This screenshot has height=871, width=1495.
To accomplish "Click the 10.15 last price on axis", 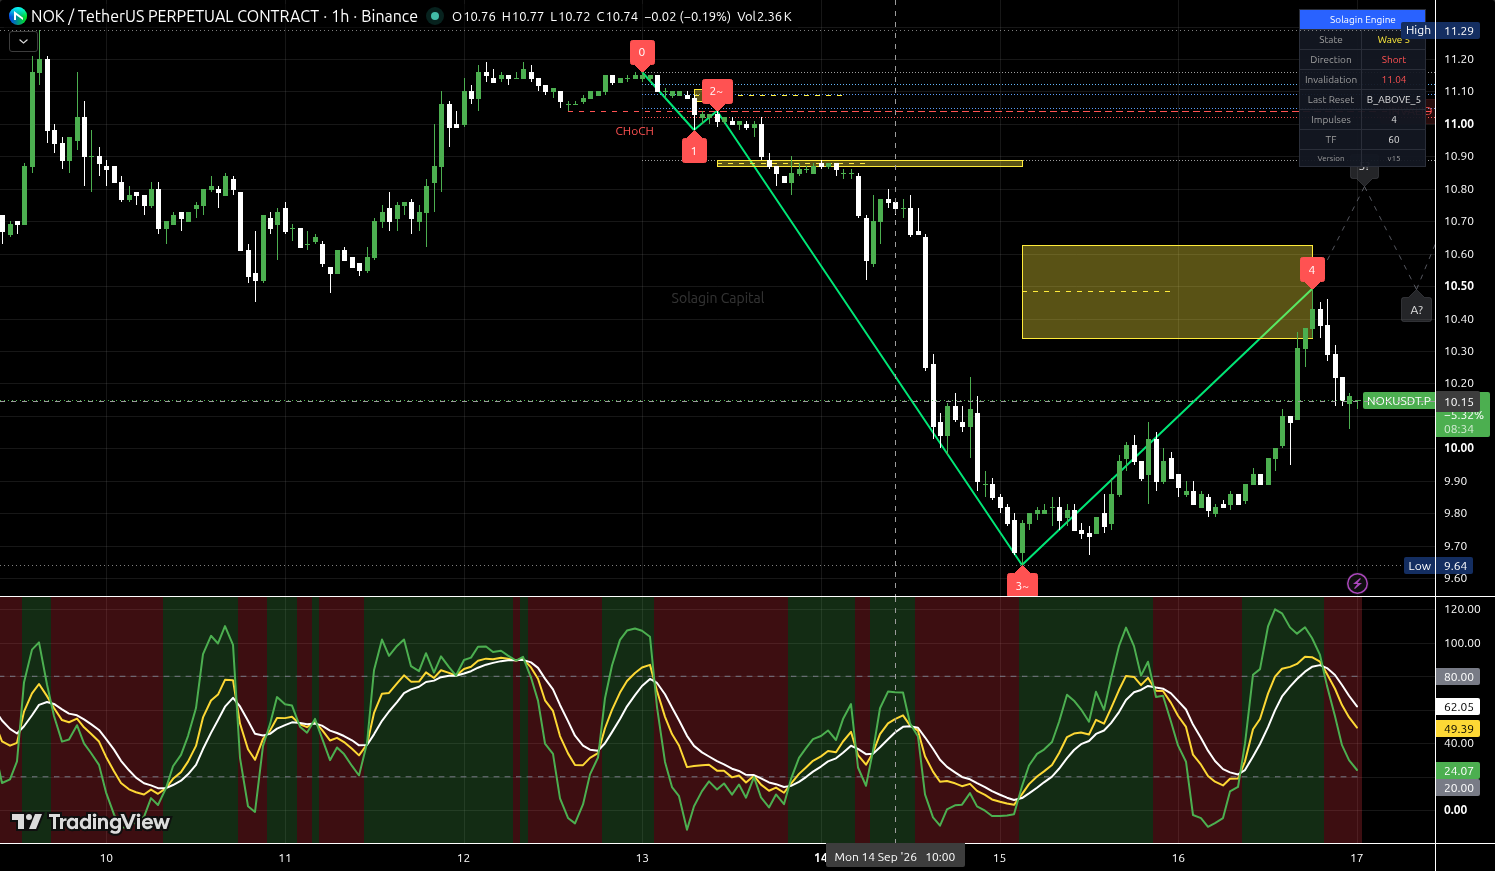I will pos(1459,402).
